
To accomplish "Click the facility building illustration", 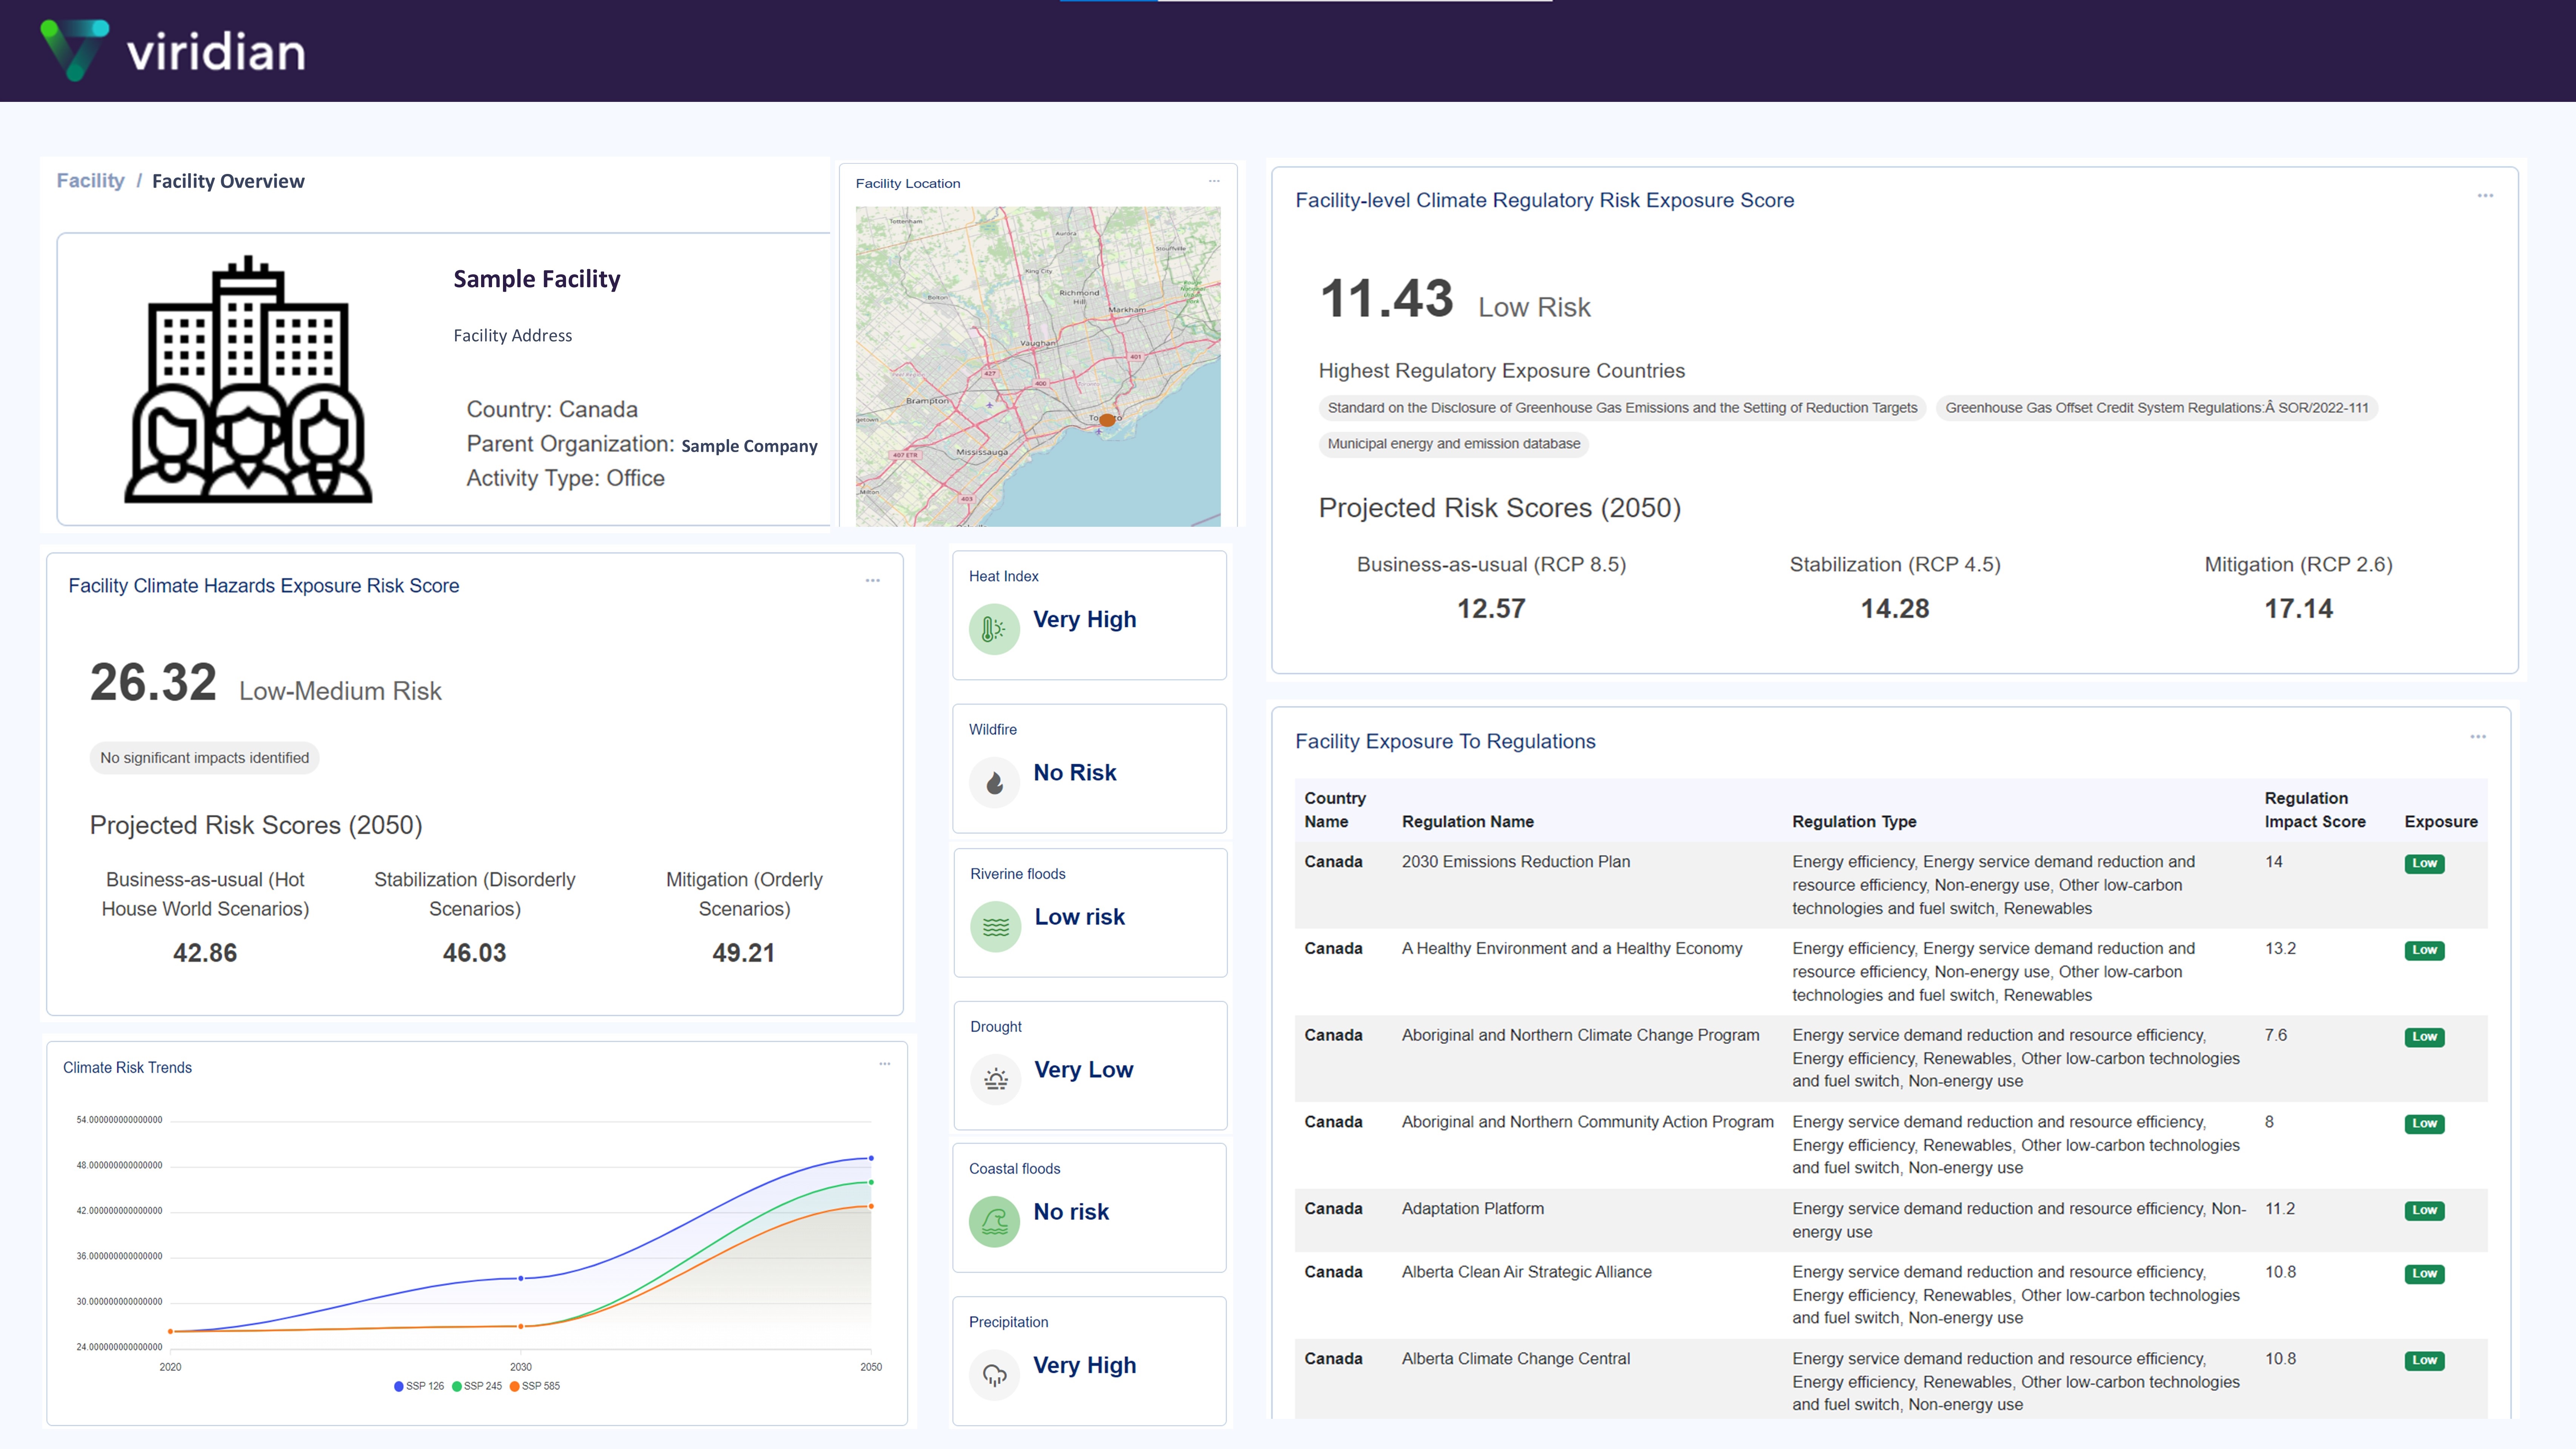I will coord(248,379).
